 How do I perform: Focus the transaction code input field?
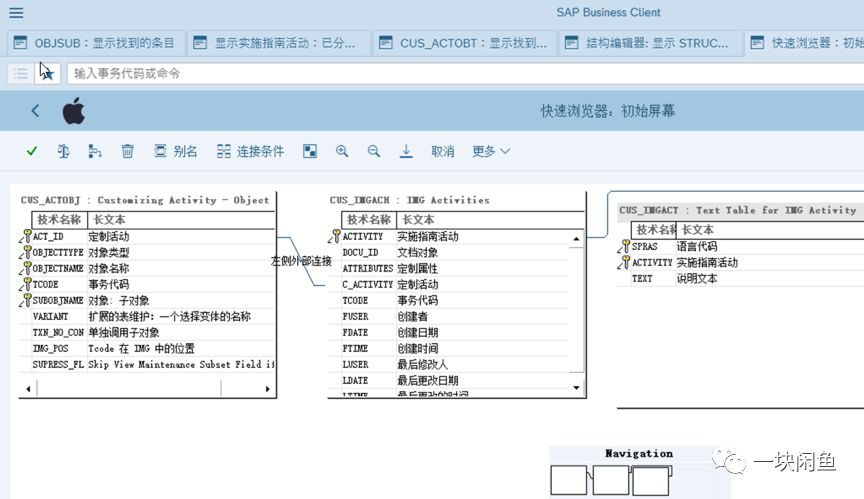click(466, 73)
